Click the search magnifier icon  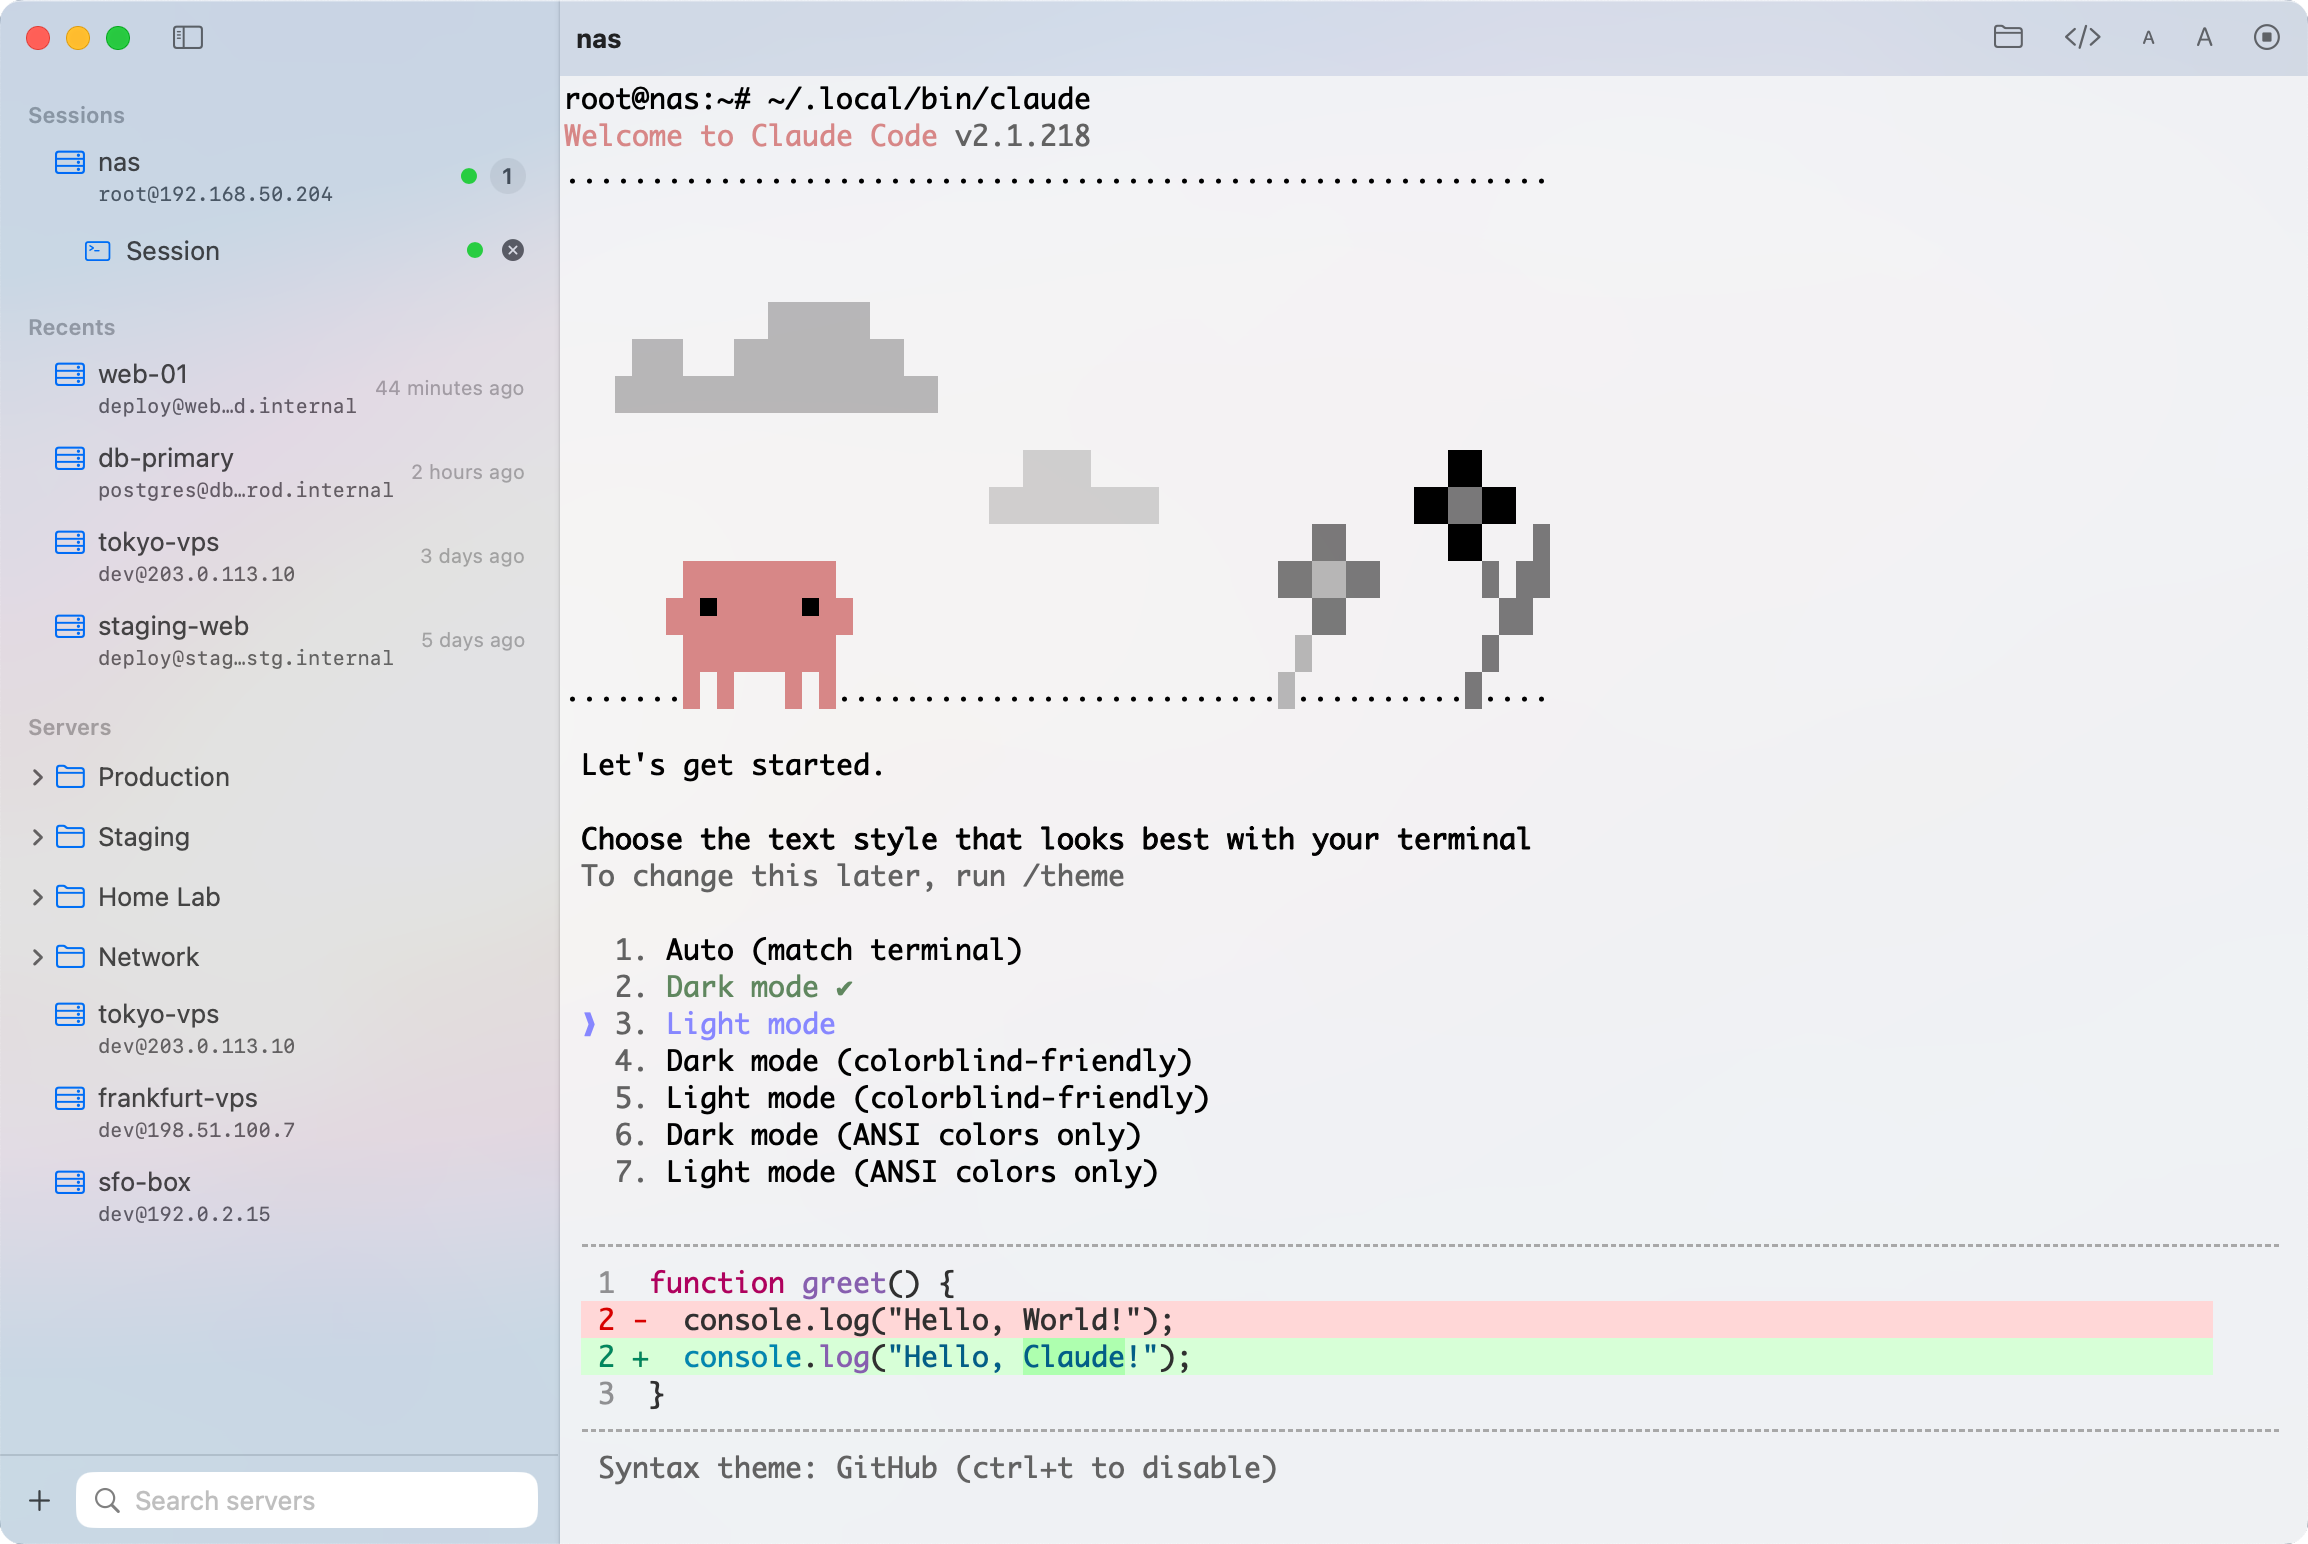[x=107, y=1500]
